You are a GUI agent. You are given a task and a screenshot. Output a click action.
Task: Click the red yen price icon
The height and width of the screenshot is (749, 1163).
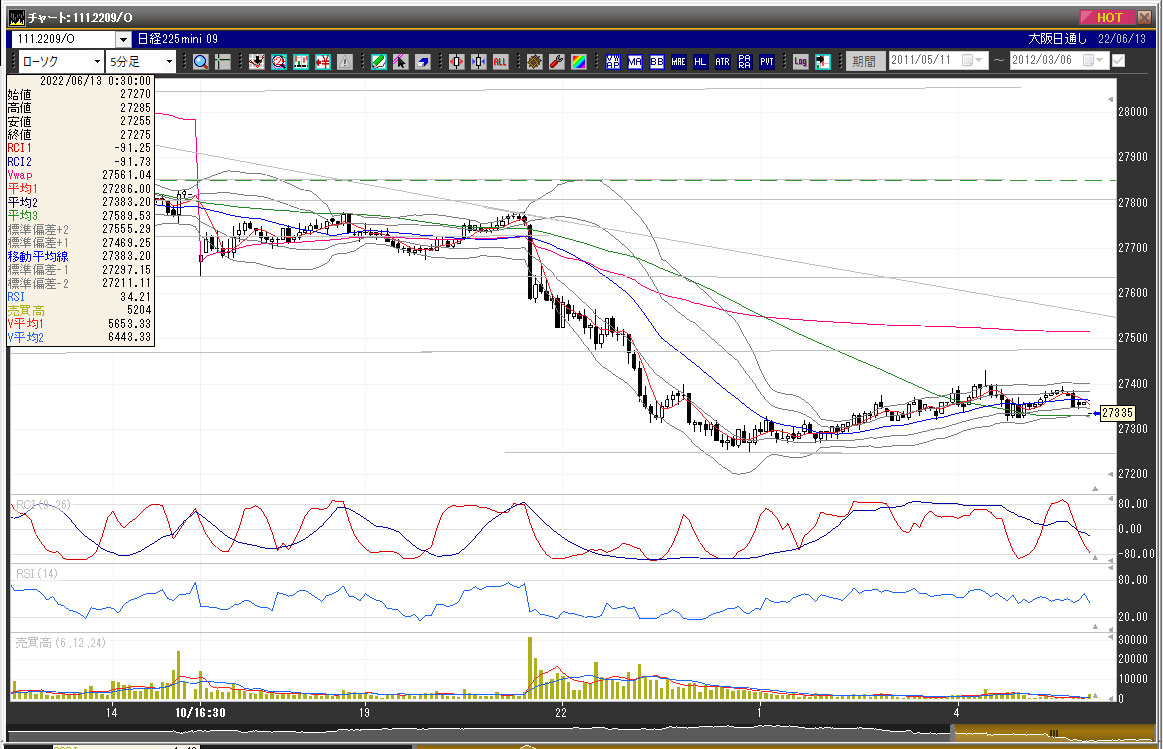[x=323, y=62]
